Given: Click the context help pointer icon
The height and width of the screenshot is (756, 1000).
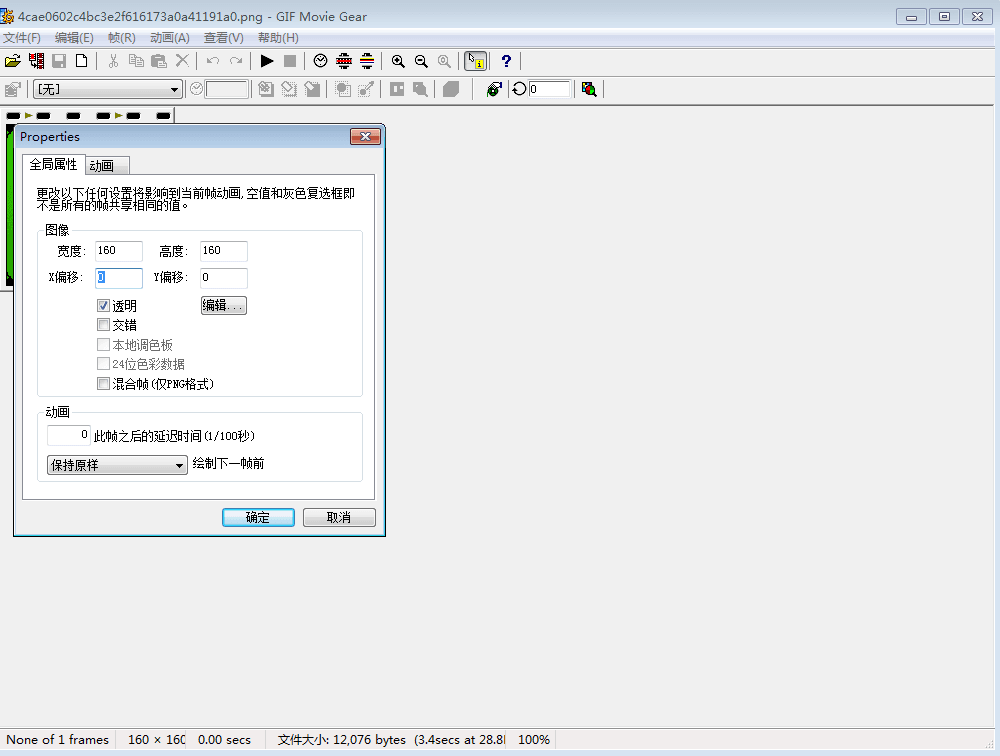Looking at the screenshot, I should point(475,61).
